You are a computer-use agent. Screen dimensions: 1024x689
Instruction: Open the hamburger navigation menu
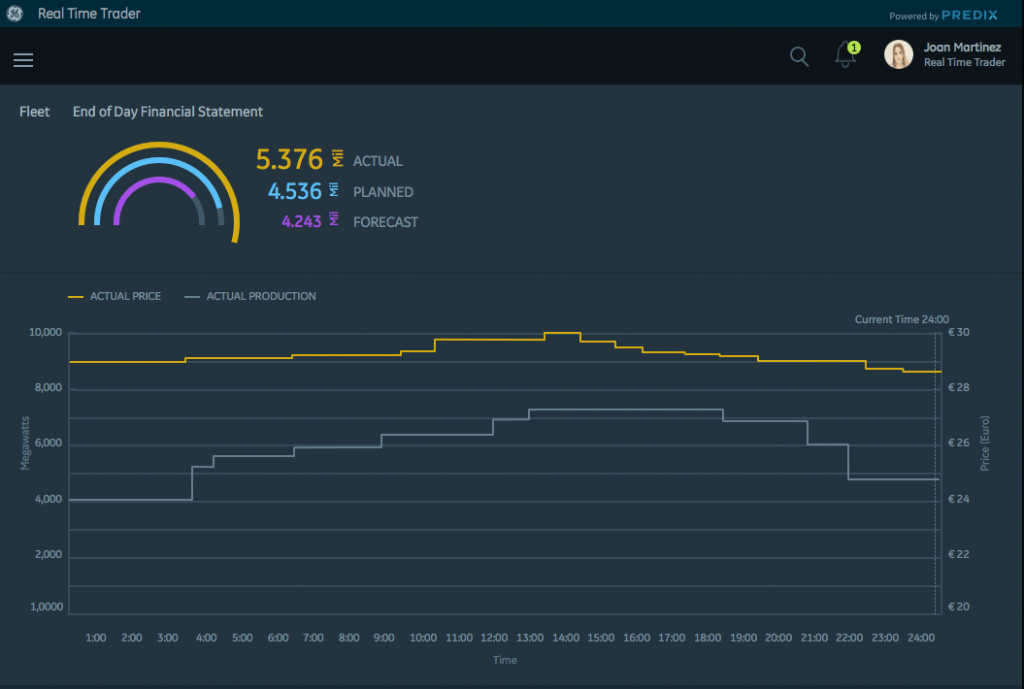point(23,60)
